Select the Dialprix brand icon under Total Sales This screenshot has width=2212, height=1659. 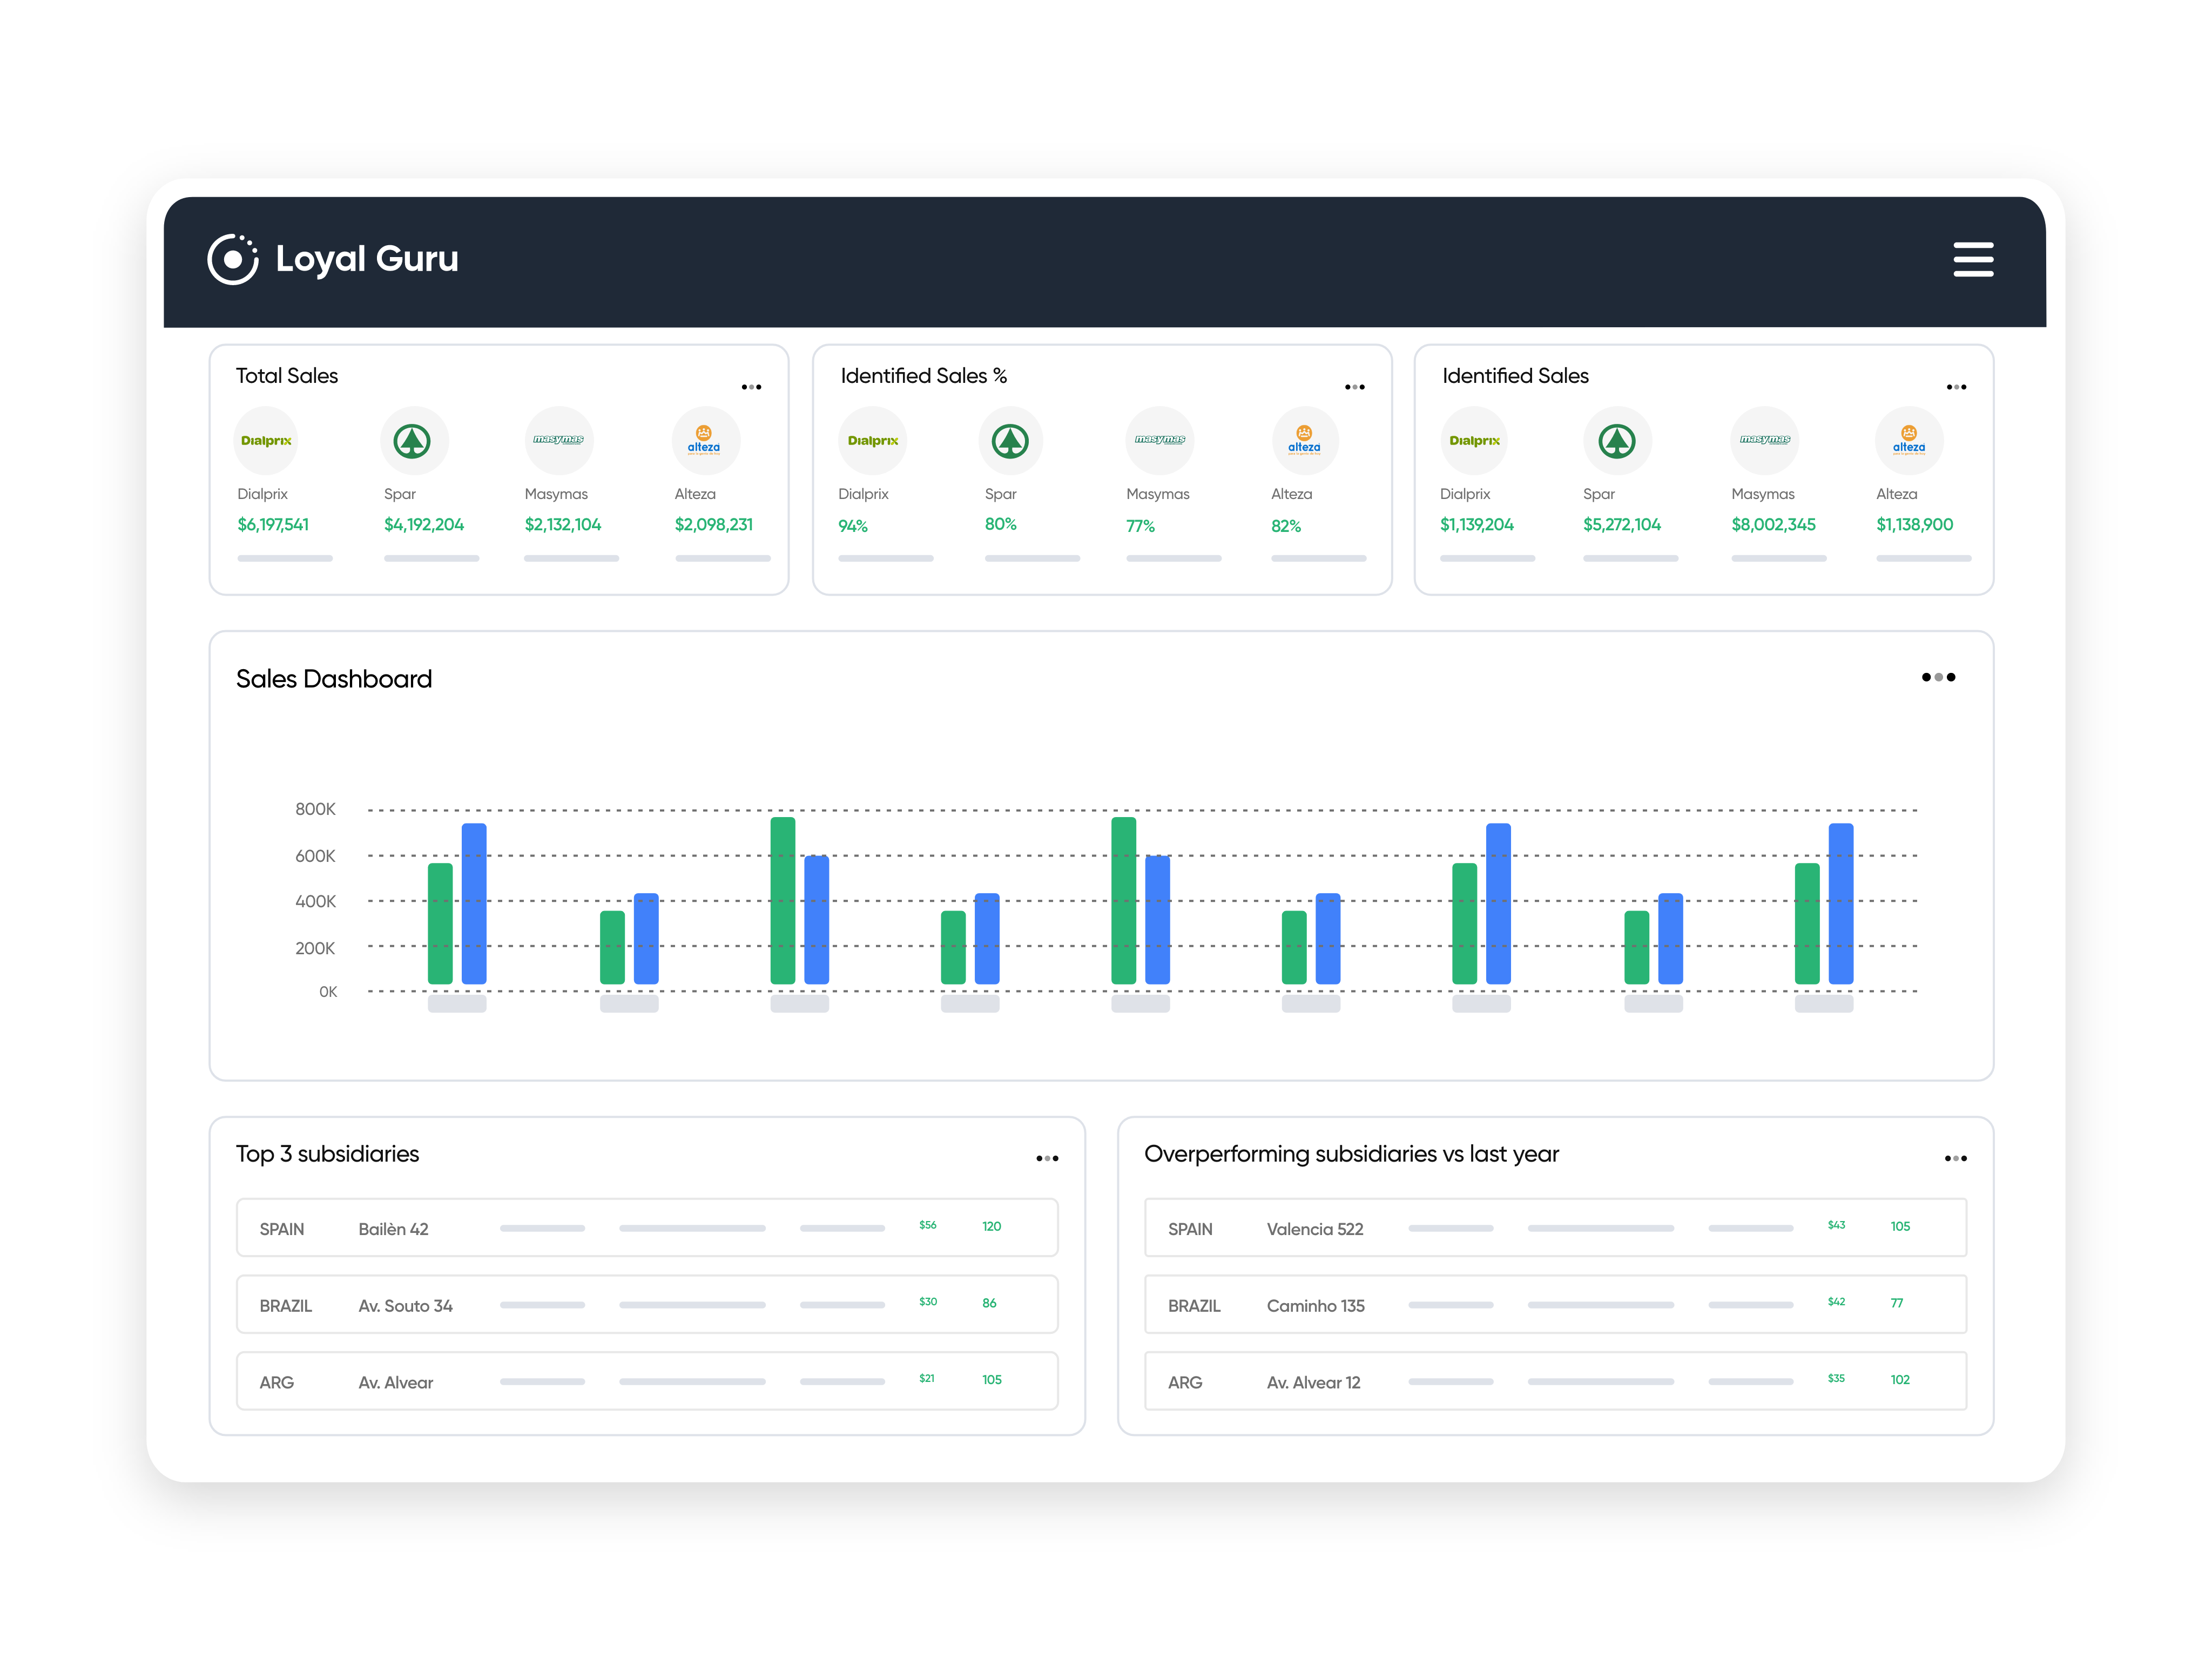point(265,440)
